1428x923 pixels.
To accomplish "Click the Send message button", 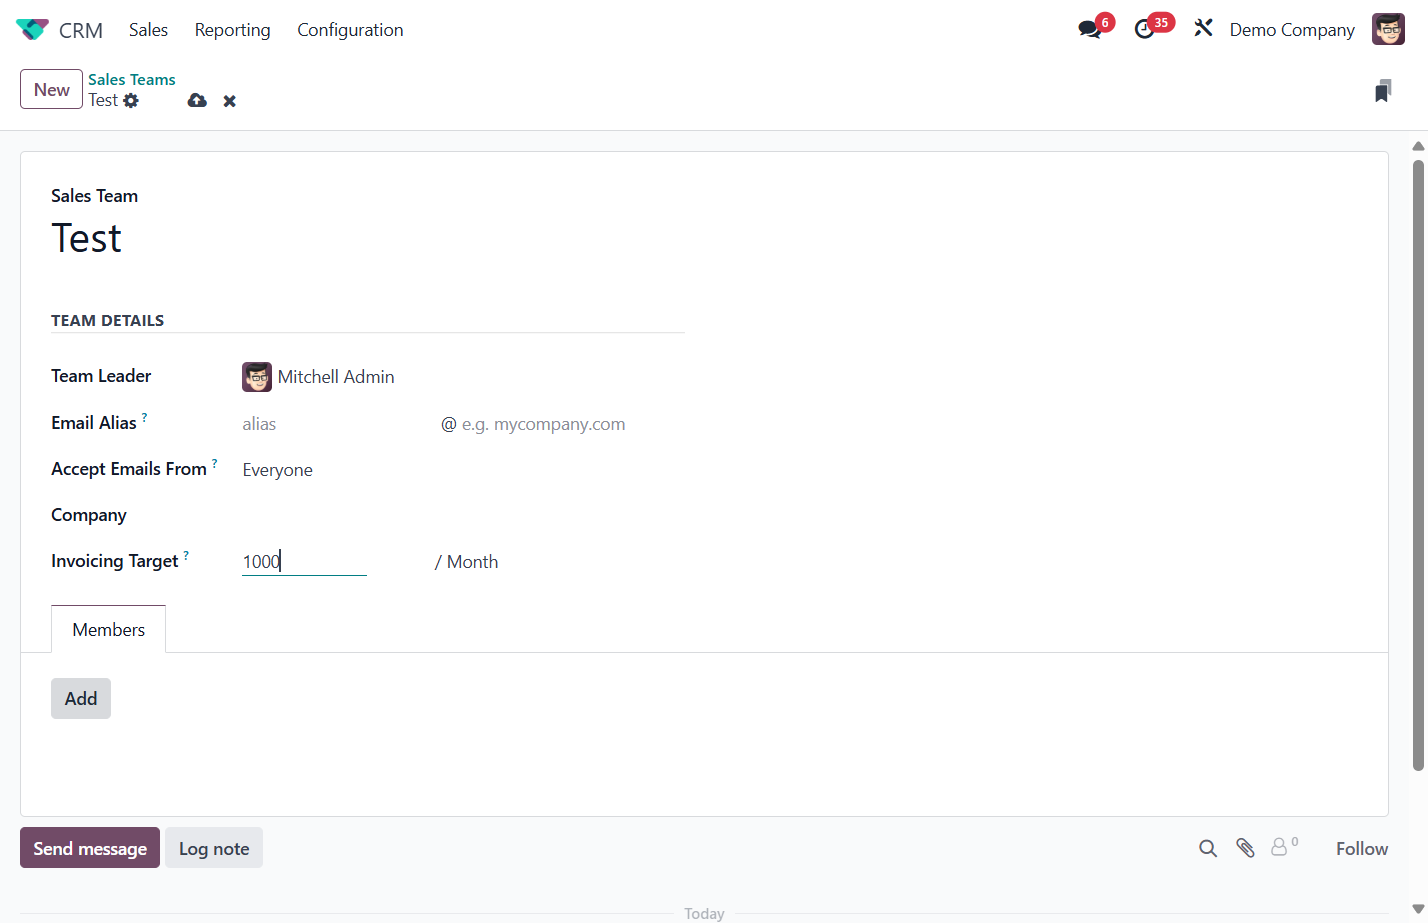I will (90, 848).
